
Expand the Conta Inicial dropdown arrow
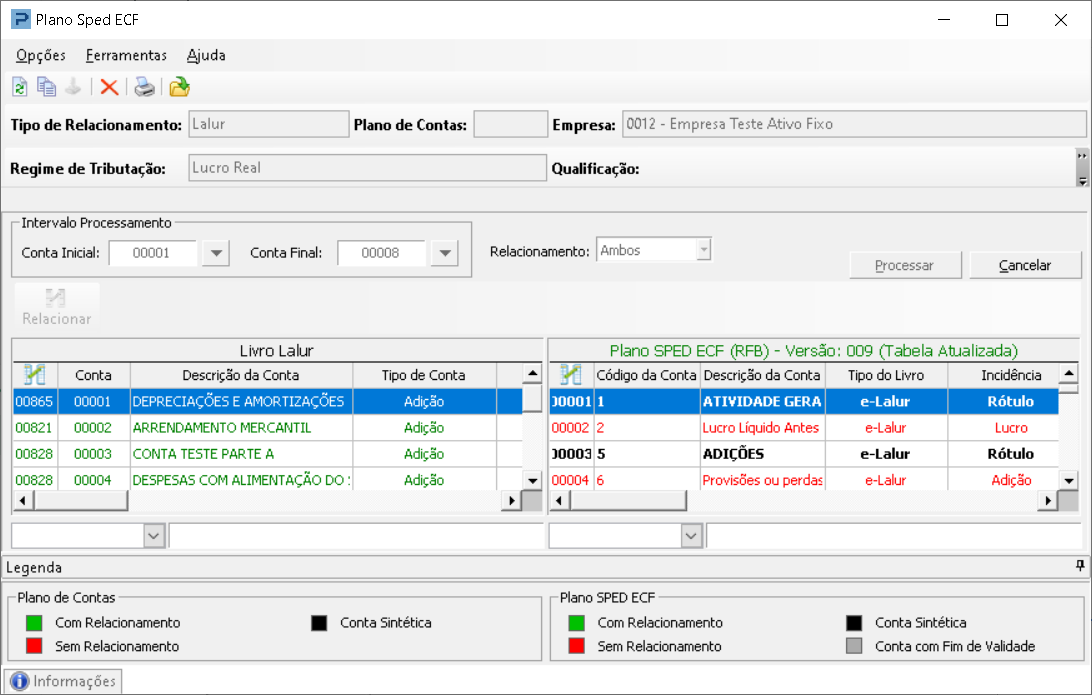pos(216,253)
